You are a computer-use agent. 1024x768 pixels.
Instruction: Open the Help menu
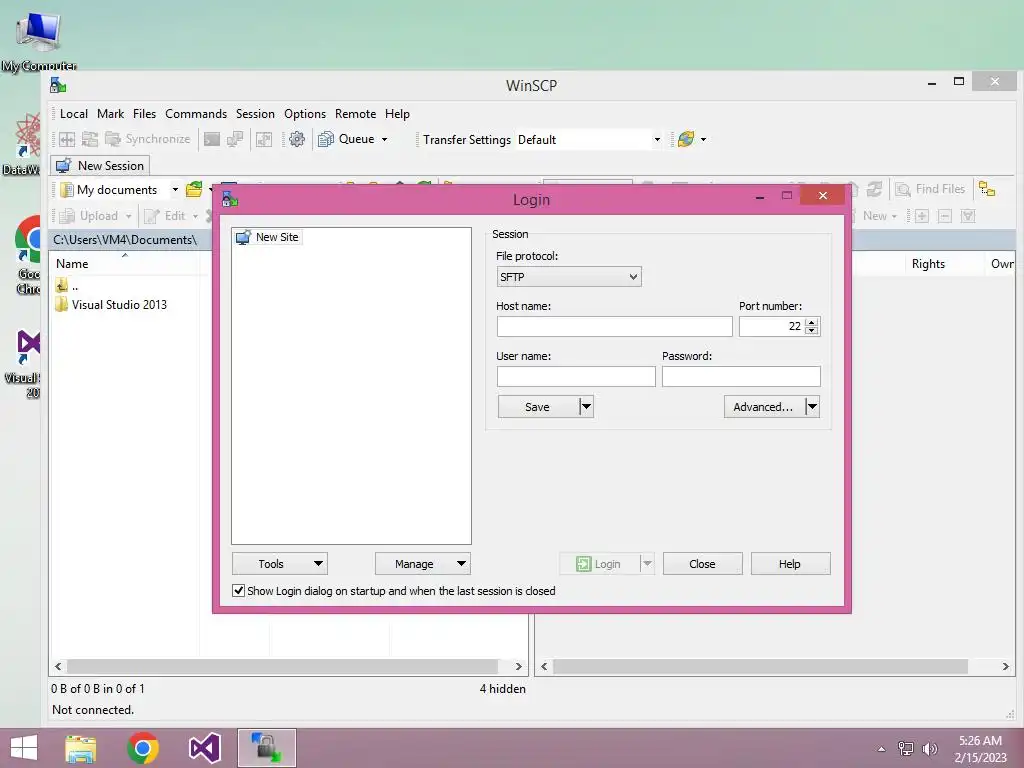pos(397,114)
